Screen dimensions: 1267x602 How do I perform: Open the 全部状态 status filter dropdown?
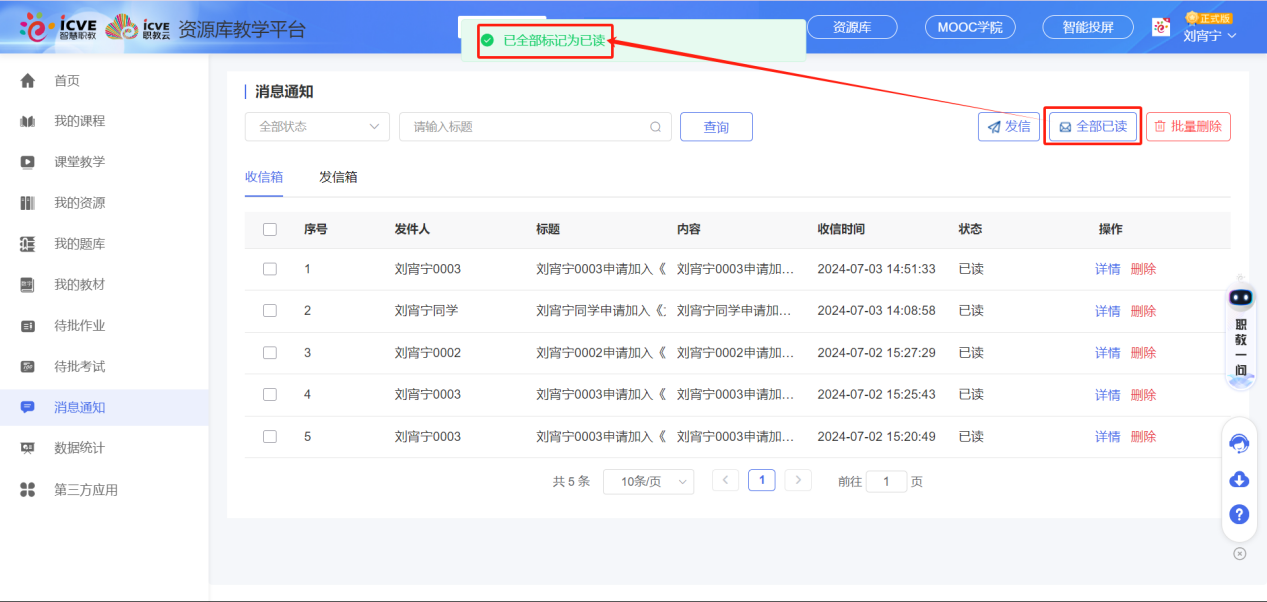[316, 127]
